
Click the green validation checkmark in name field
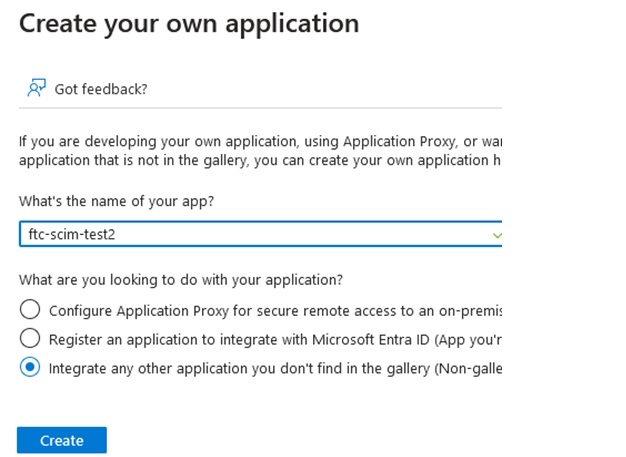click(497, 235)
